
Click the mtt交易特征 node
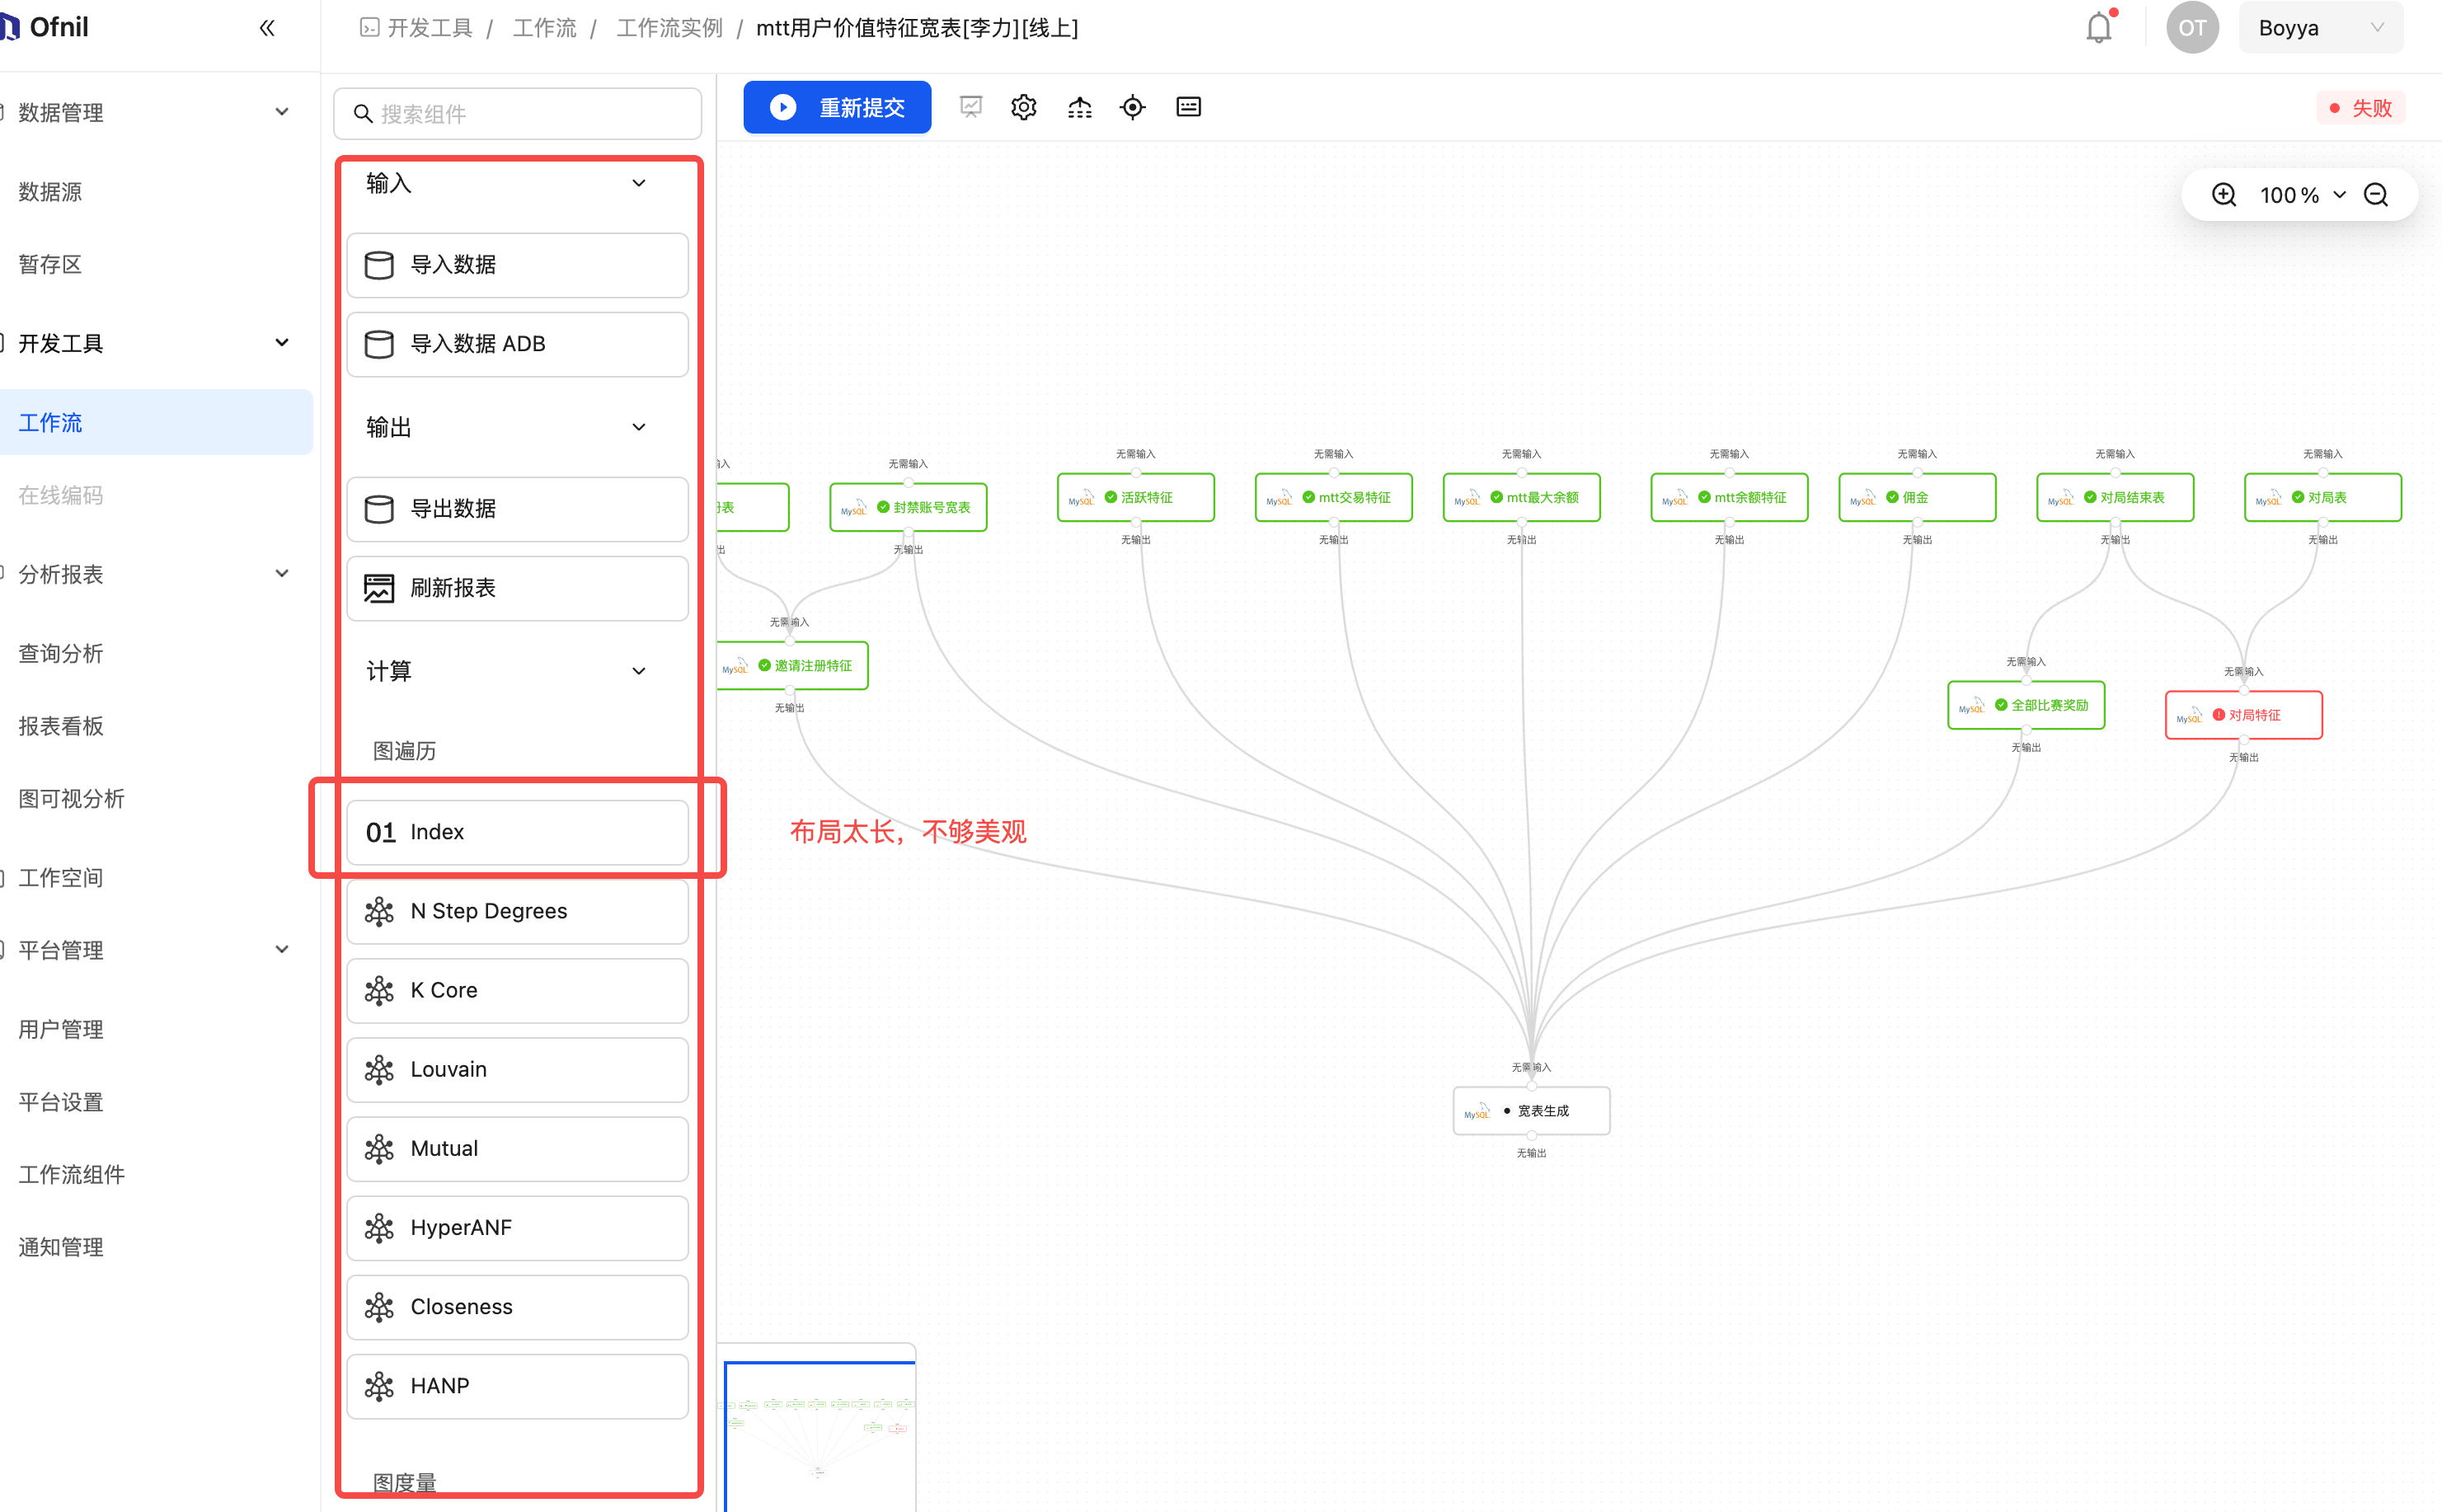tap(1333, 497)
